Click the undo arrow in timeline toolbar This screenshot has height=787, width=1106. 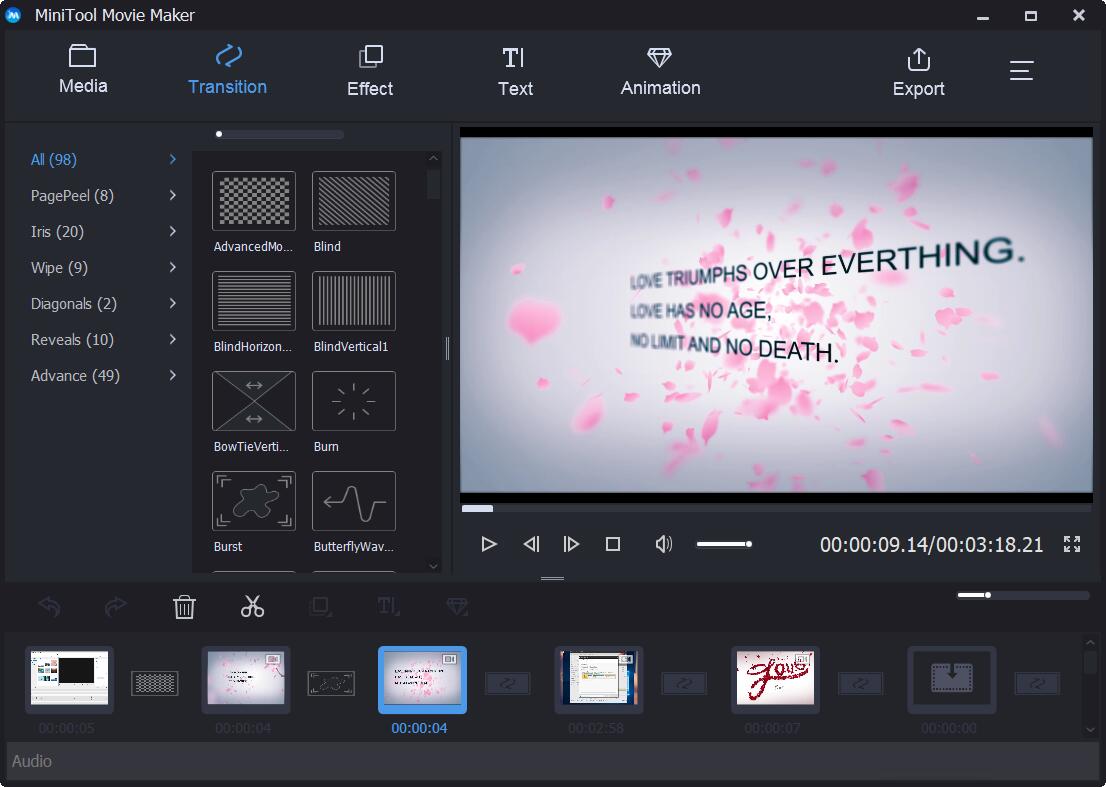click(49, 606)
